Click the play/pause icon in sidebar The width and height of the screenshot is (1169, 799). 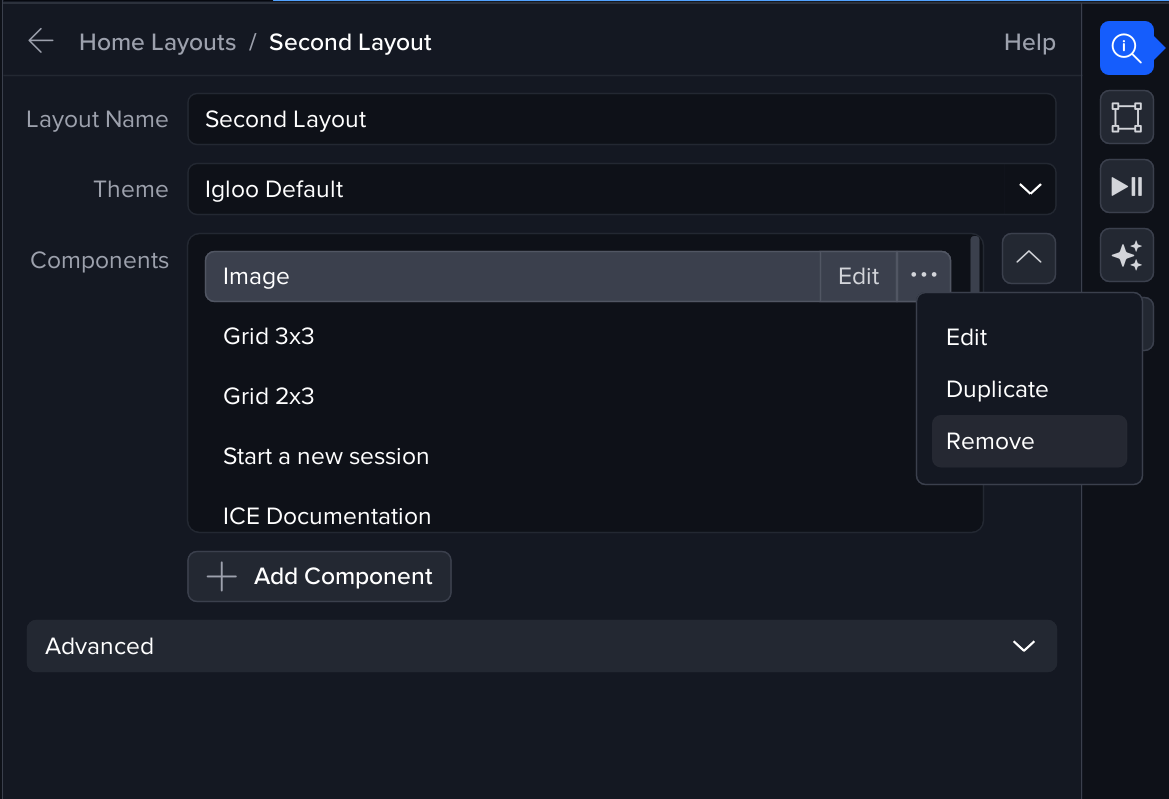pos(1126,186)
